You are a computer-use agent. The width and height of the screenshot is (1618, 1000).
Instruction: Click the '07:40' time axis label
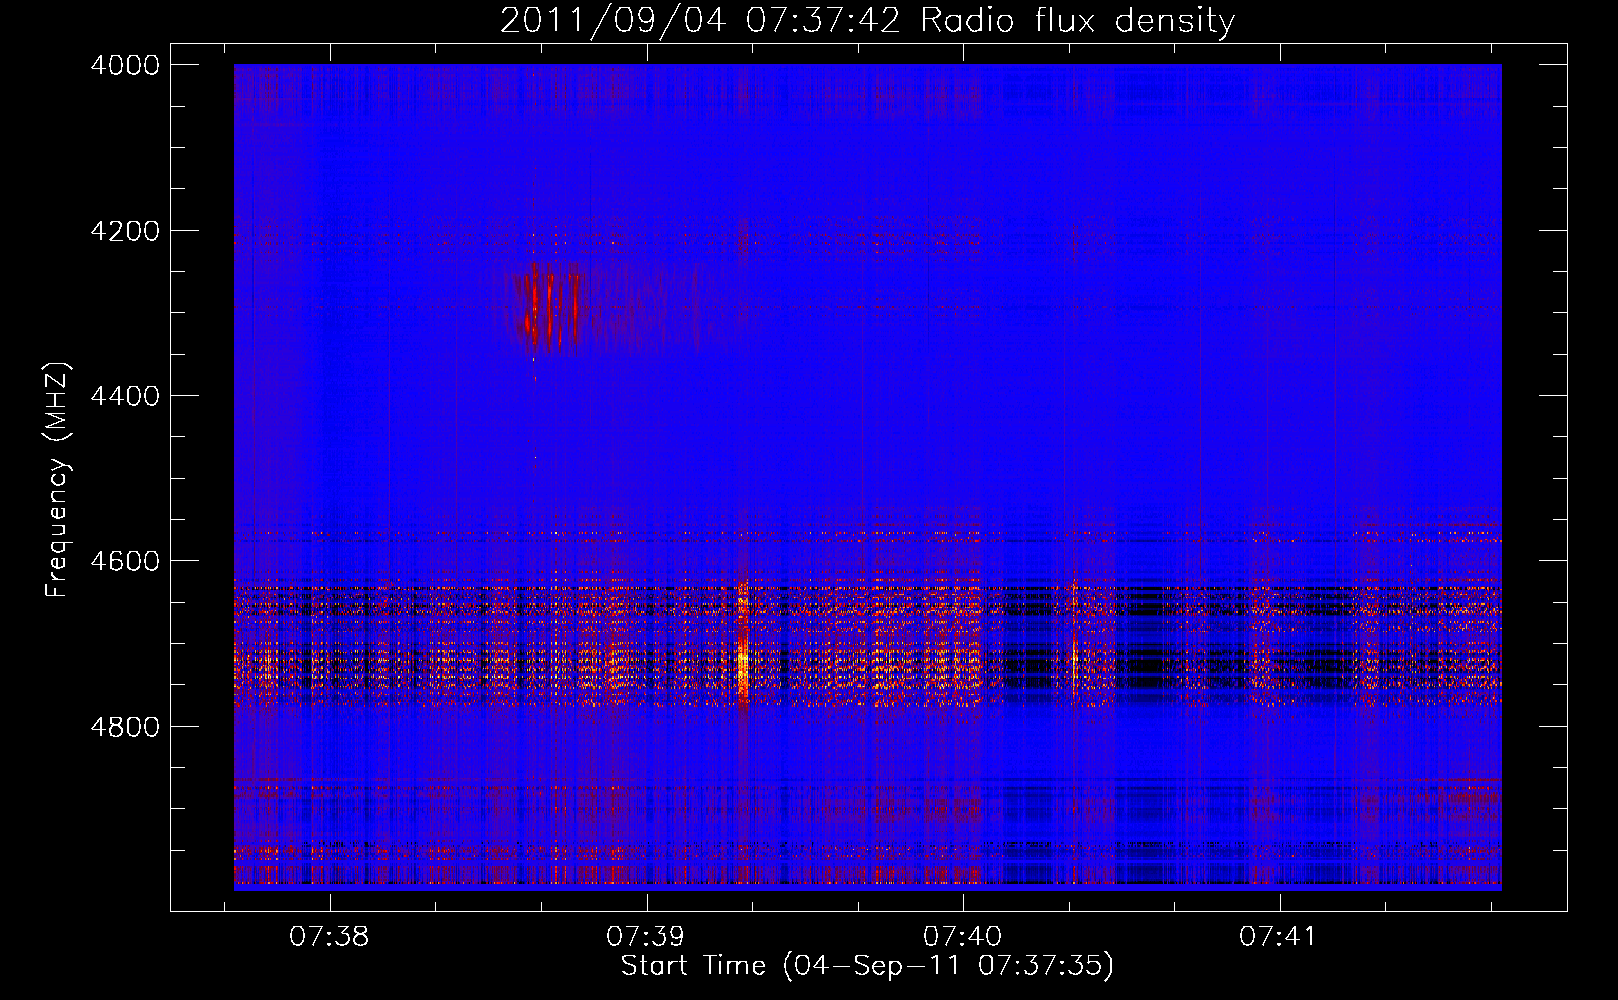click(962, 937)
